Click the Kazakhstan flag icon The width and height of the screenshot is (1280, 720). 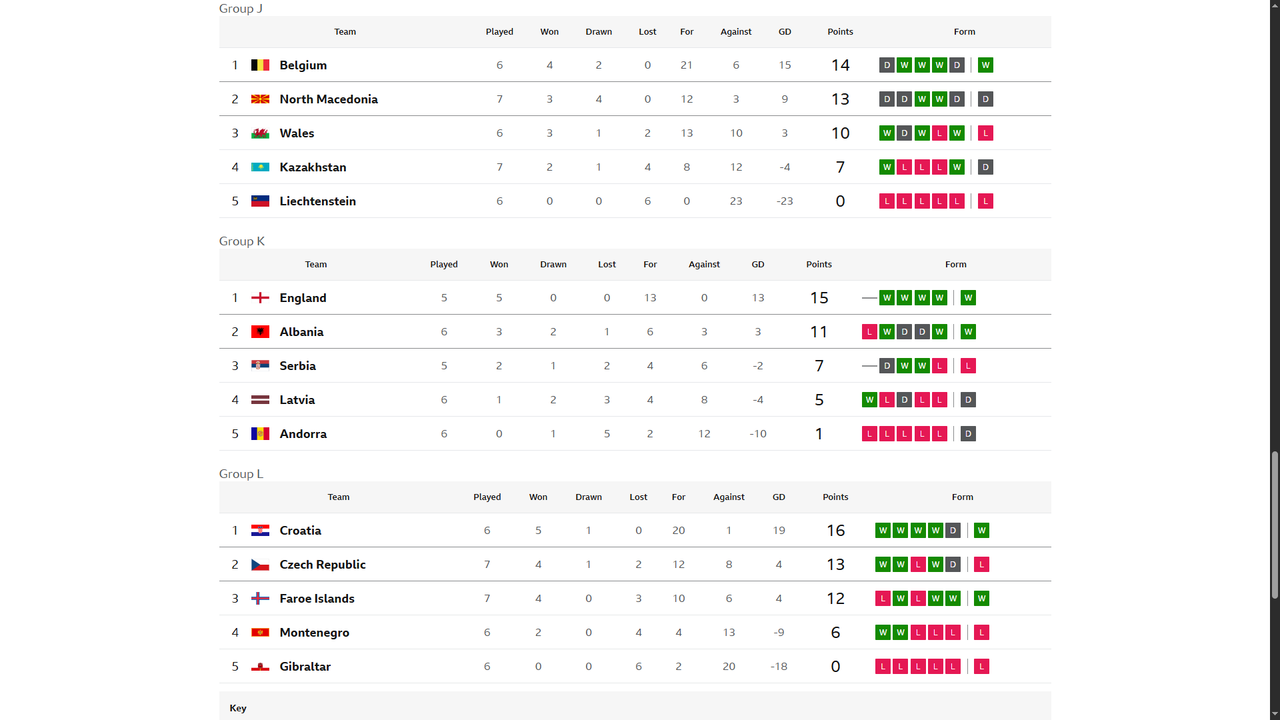pos(260,167)
